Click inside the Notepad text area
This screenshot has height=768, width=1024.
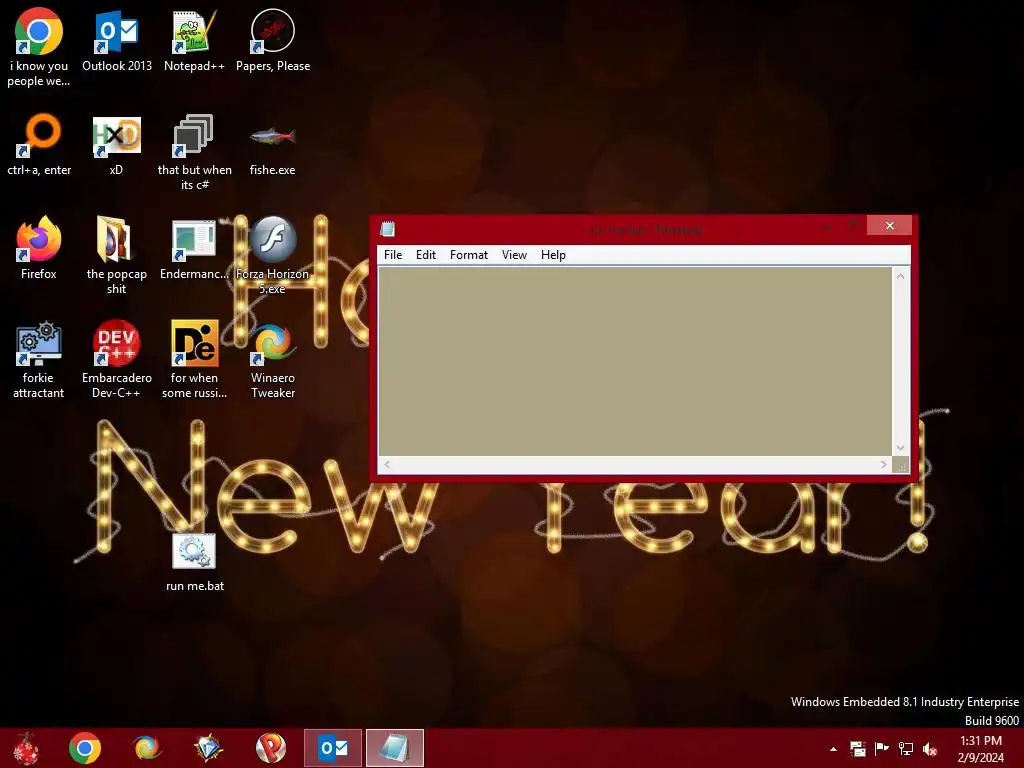tap(635, 360)
